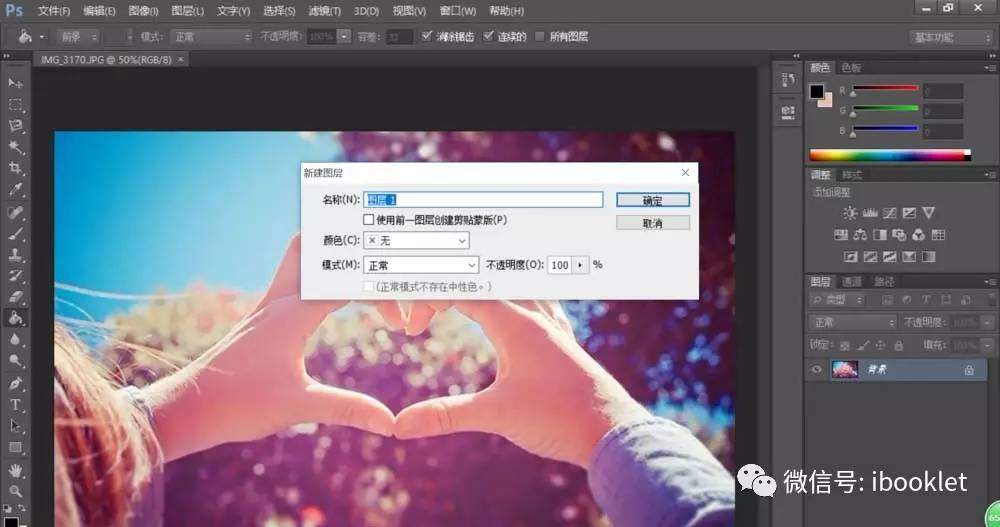Select the Rectangular Marquee tool
The width and height of the screenshot is (1000, 527).
pyautogui.click(x=15, y=105)
